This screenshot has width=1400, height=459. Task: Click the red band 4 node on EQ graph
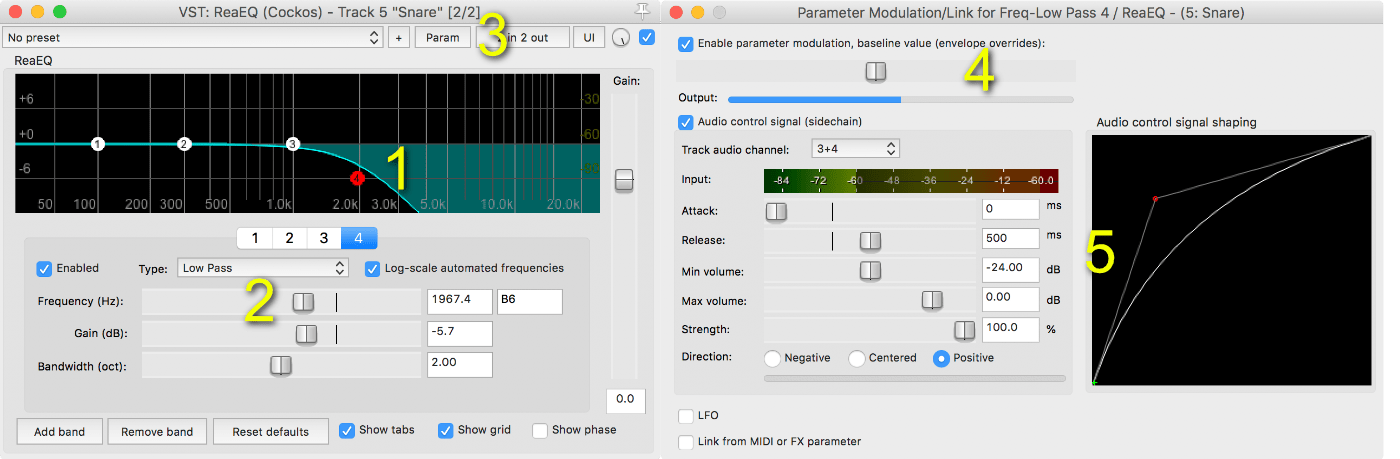(x=357, y=178)
